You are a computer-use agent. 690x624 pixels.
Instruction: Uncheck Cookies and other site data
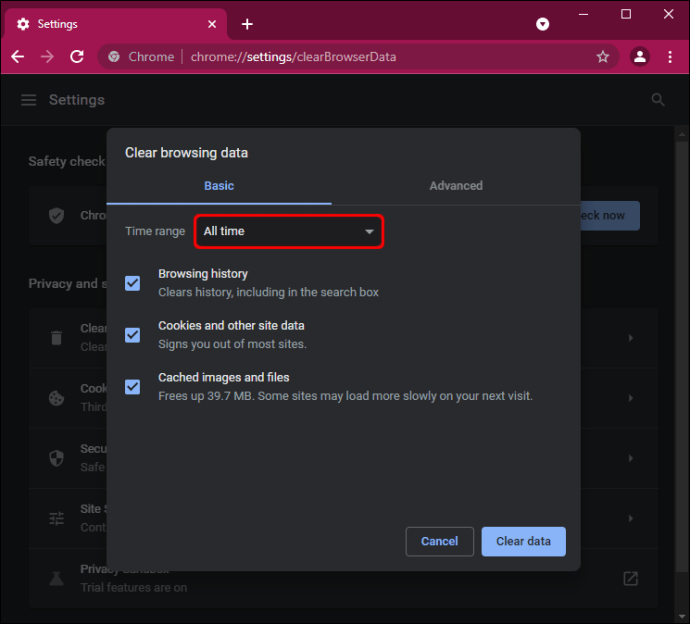coord(132,335)
